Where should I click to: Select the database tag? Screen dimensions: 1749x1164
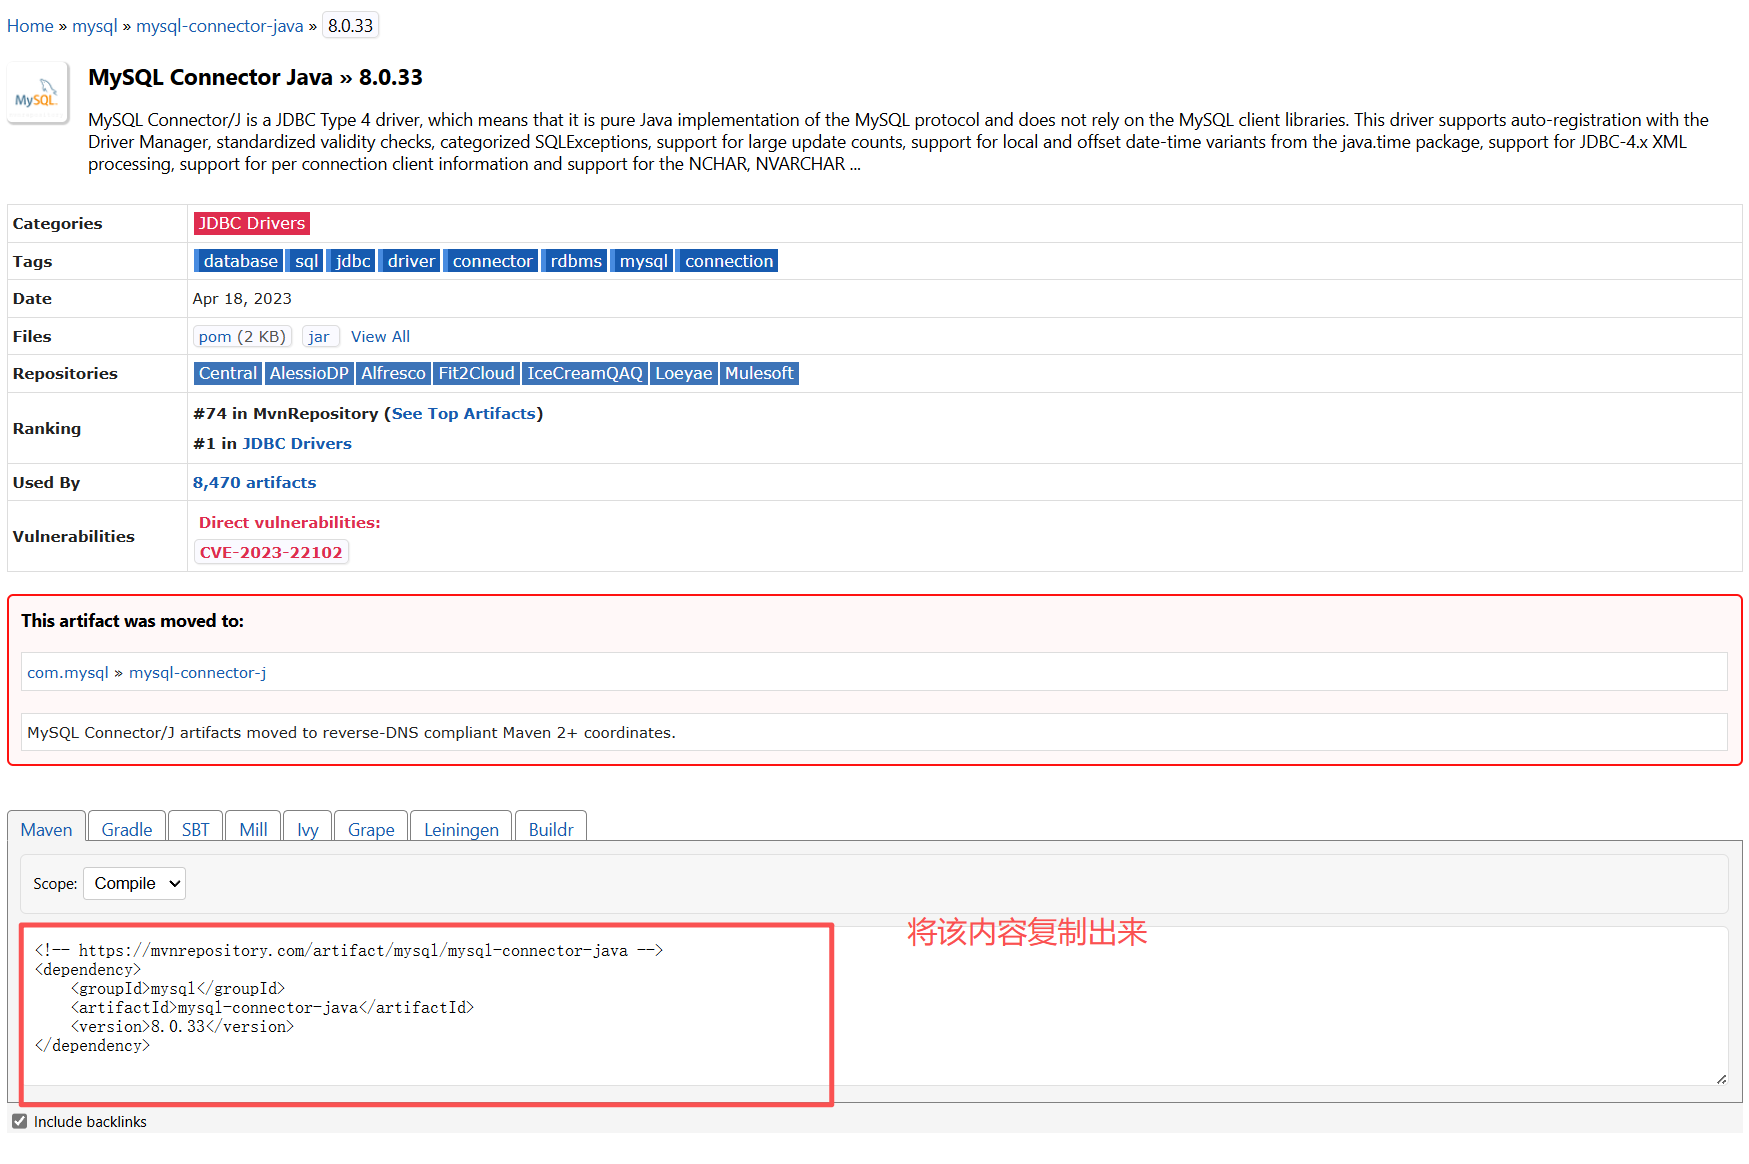pyautogui.click(x=239, y=261)
